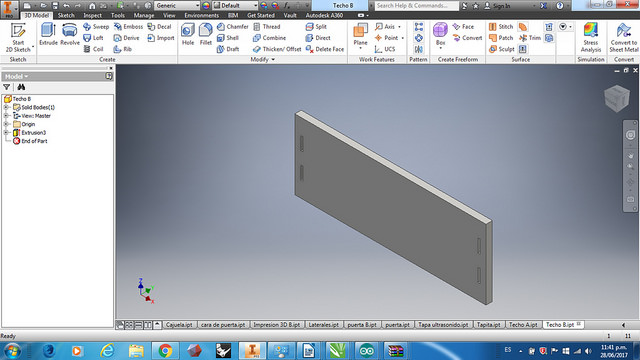Click the Decal tool
Image resolution: width=640 pixels, height=360 pixels.
click(159, 27)
